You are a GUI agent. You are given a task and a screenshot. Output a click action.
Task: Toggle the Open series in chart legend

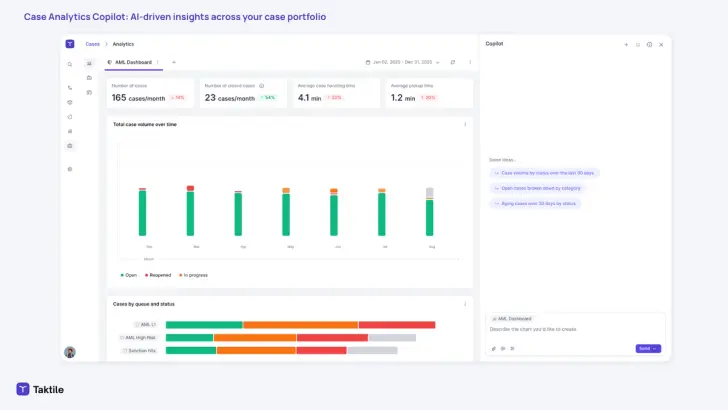pos(129,275)
